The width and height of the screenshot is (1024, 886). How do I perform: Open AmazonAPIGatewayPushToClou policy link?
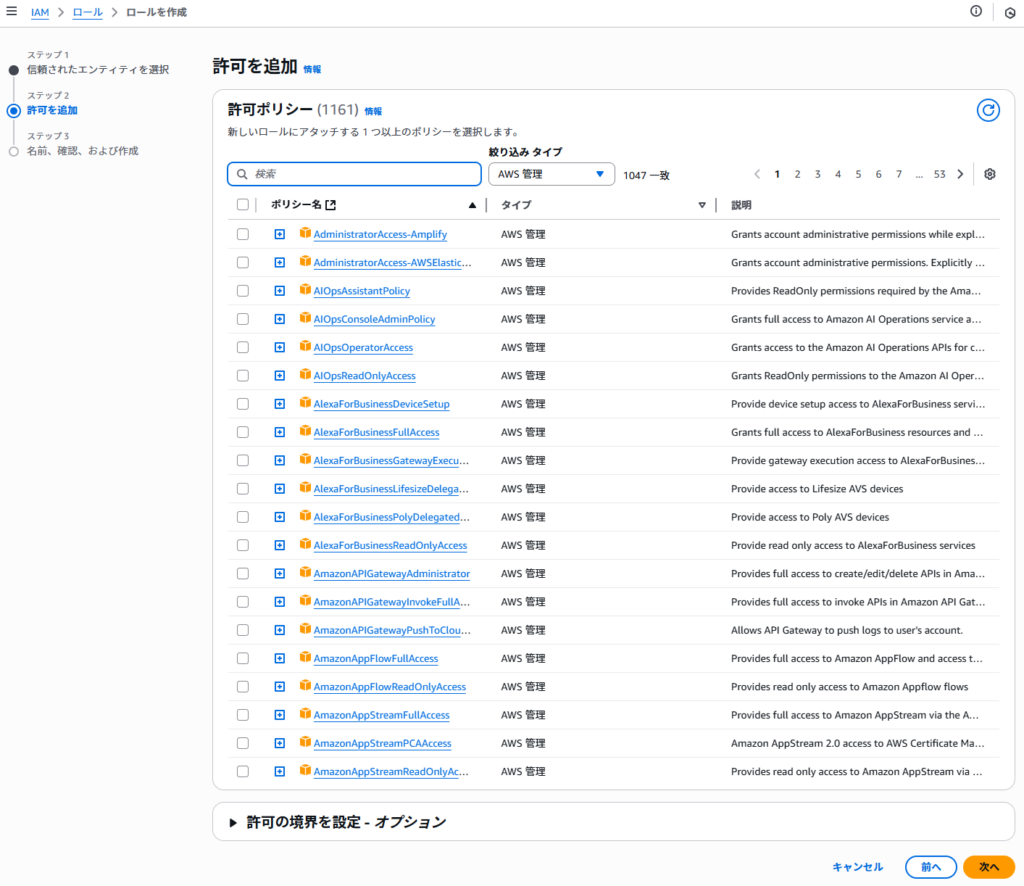pos(392,630)
